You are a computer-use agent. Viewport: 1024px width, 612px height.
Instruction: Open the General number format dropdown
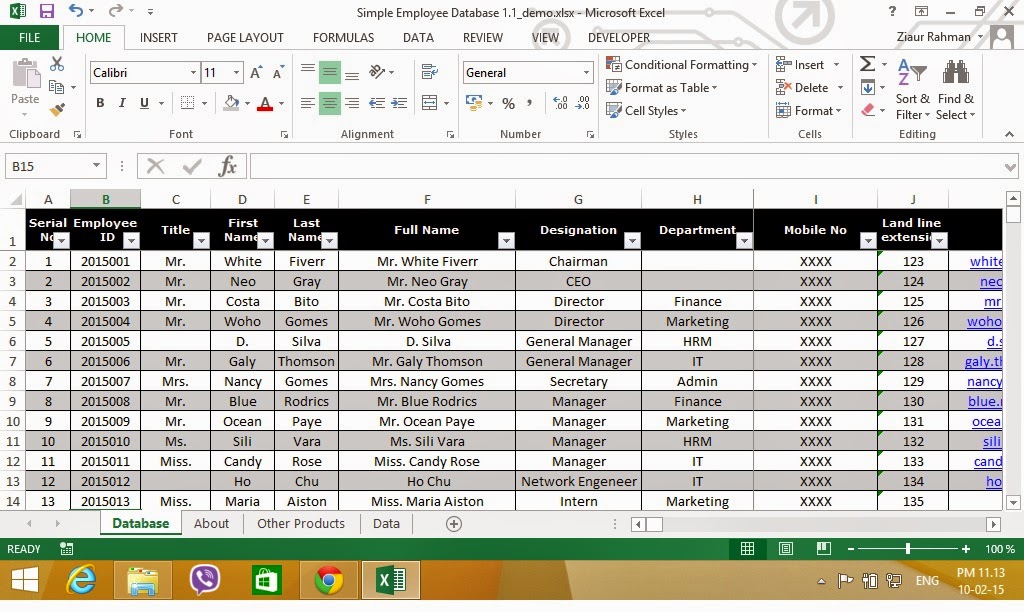click(587, 73)
